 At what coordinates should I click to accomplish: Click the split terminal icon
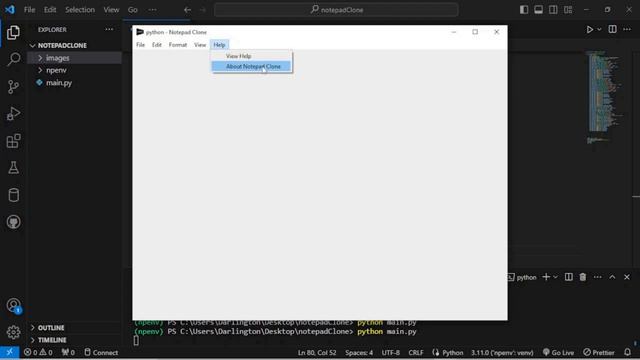(x=569, y=277)
